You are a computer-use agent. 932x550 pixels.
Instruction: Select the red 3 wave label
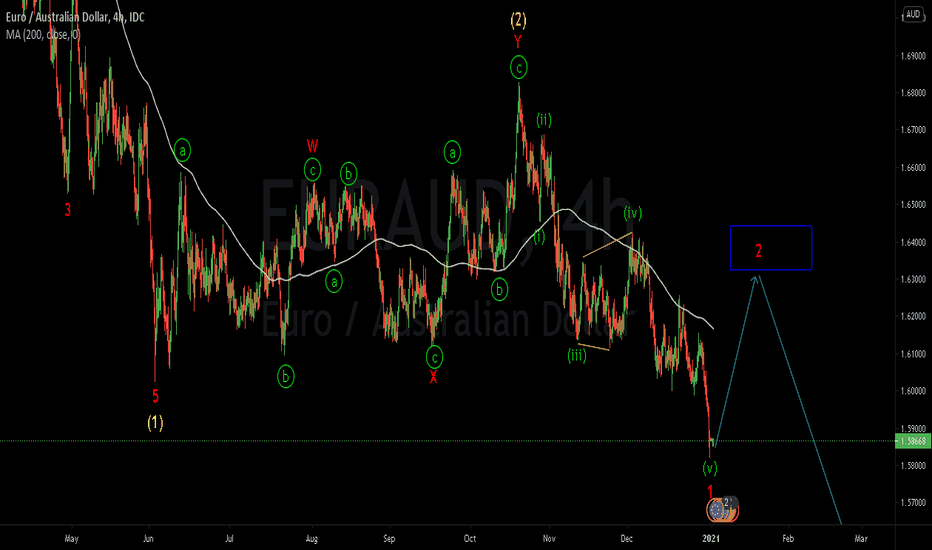(68, 210)
